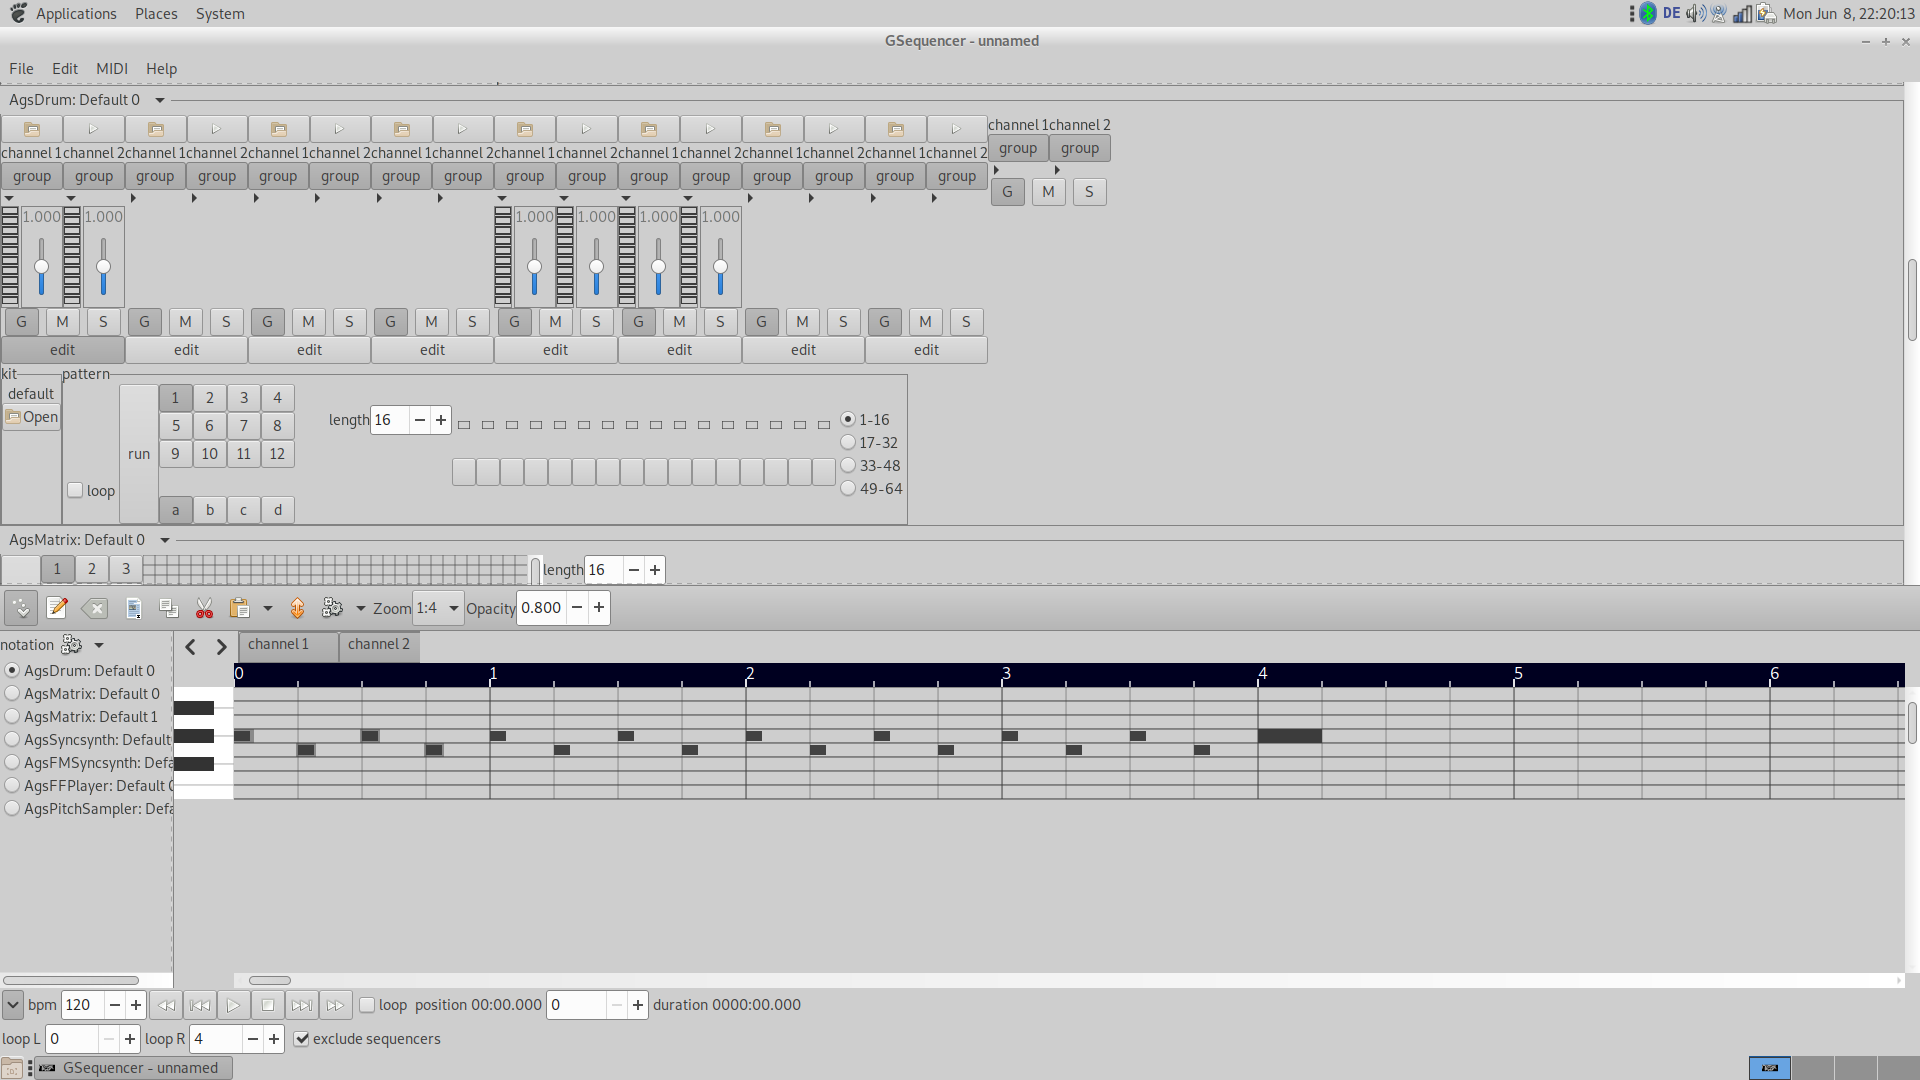This screenshot has height=1080, width=1920.
Task: Click the Open kit button
Action: tap(32, 417)
